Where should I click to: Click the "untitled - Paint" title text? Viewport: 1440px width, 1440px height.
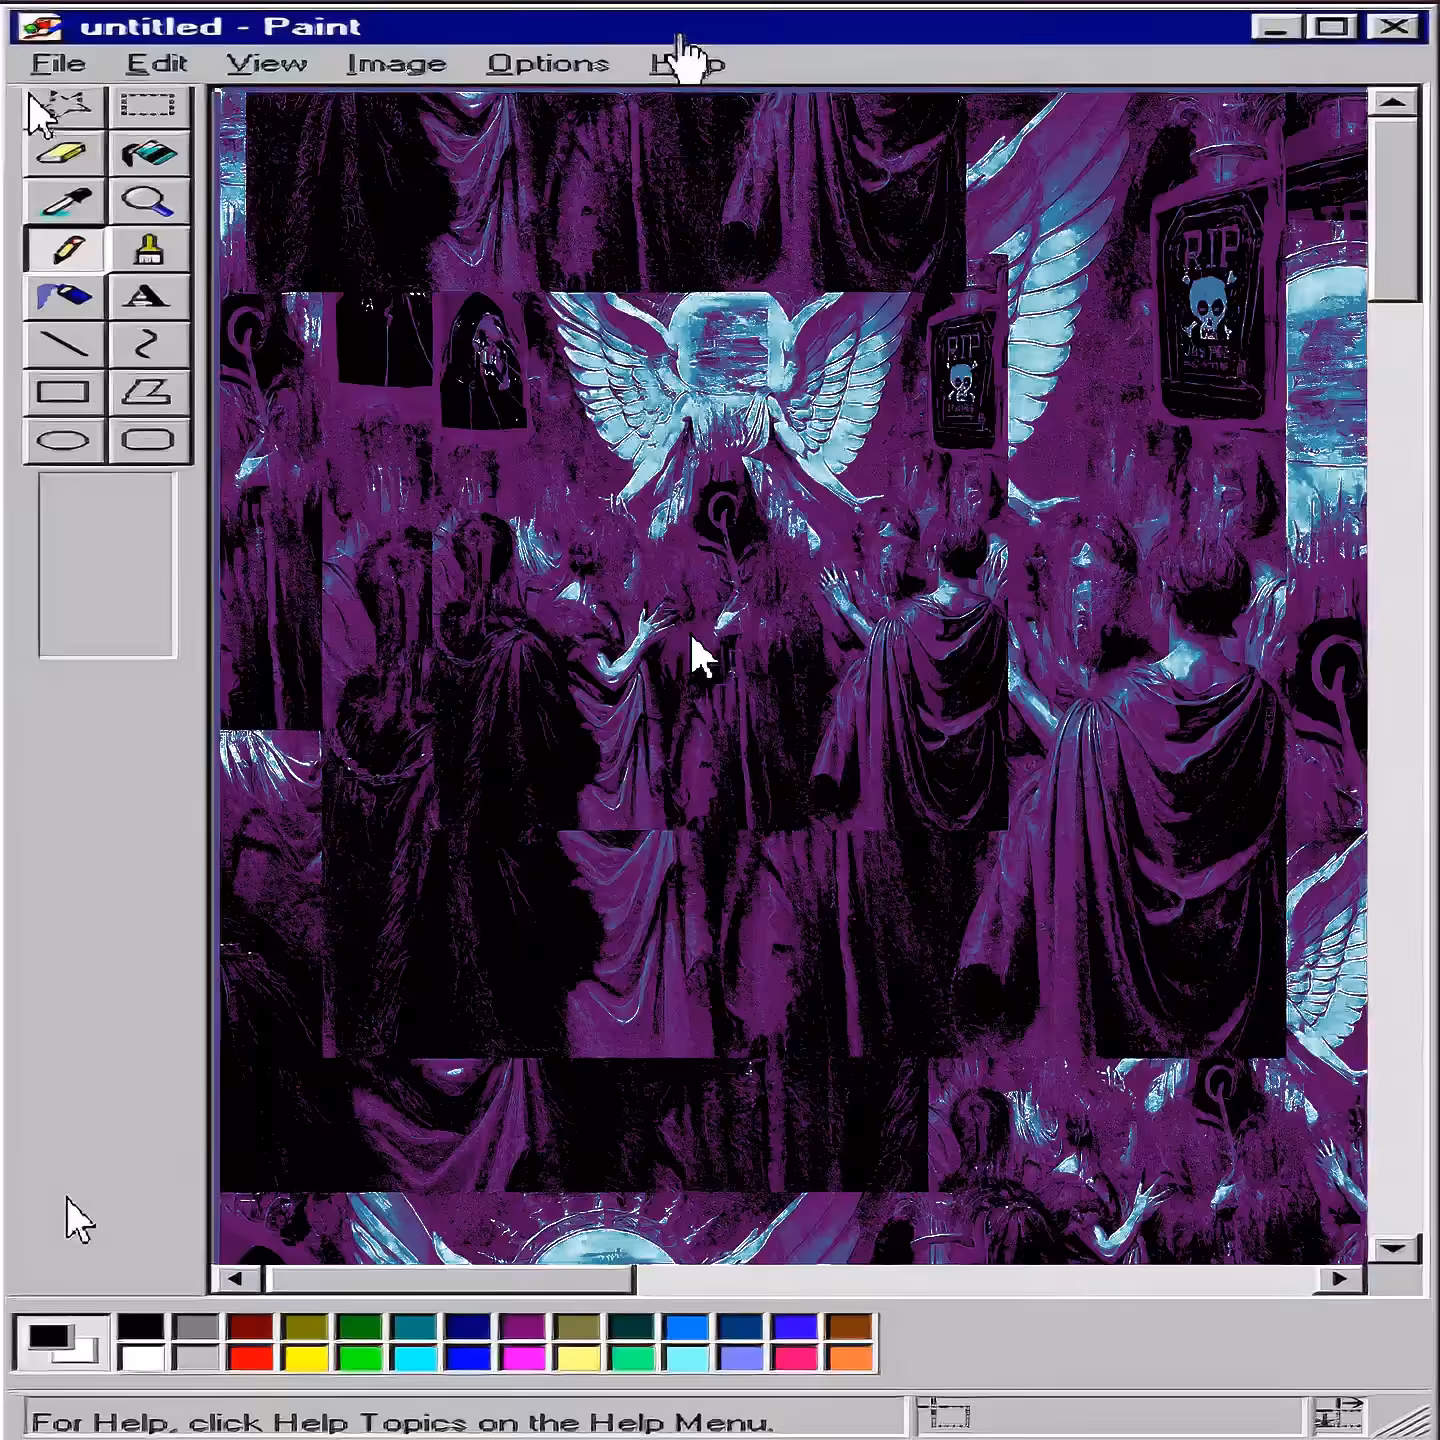(220, 27)
